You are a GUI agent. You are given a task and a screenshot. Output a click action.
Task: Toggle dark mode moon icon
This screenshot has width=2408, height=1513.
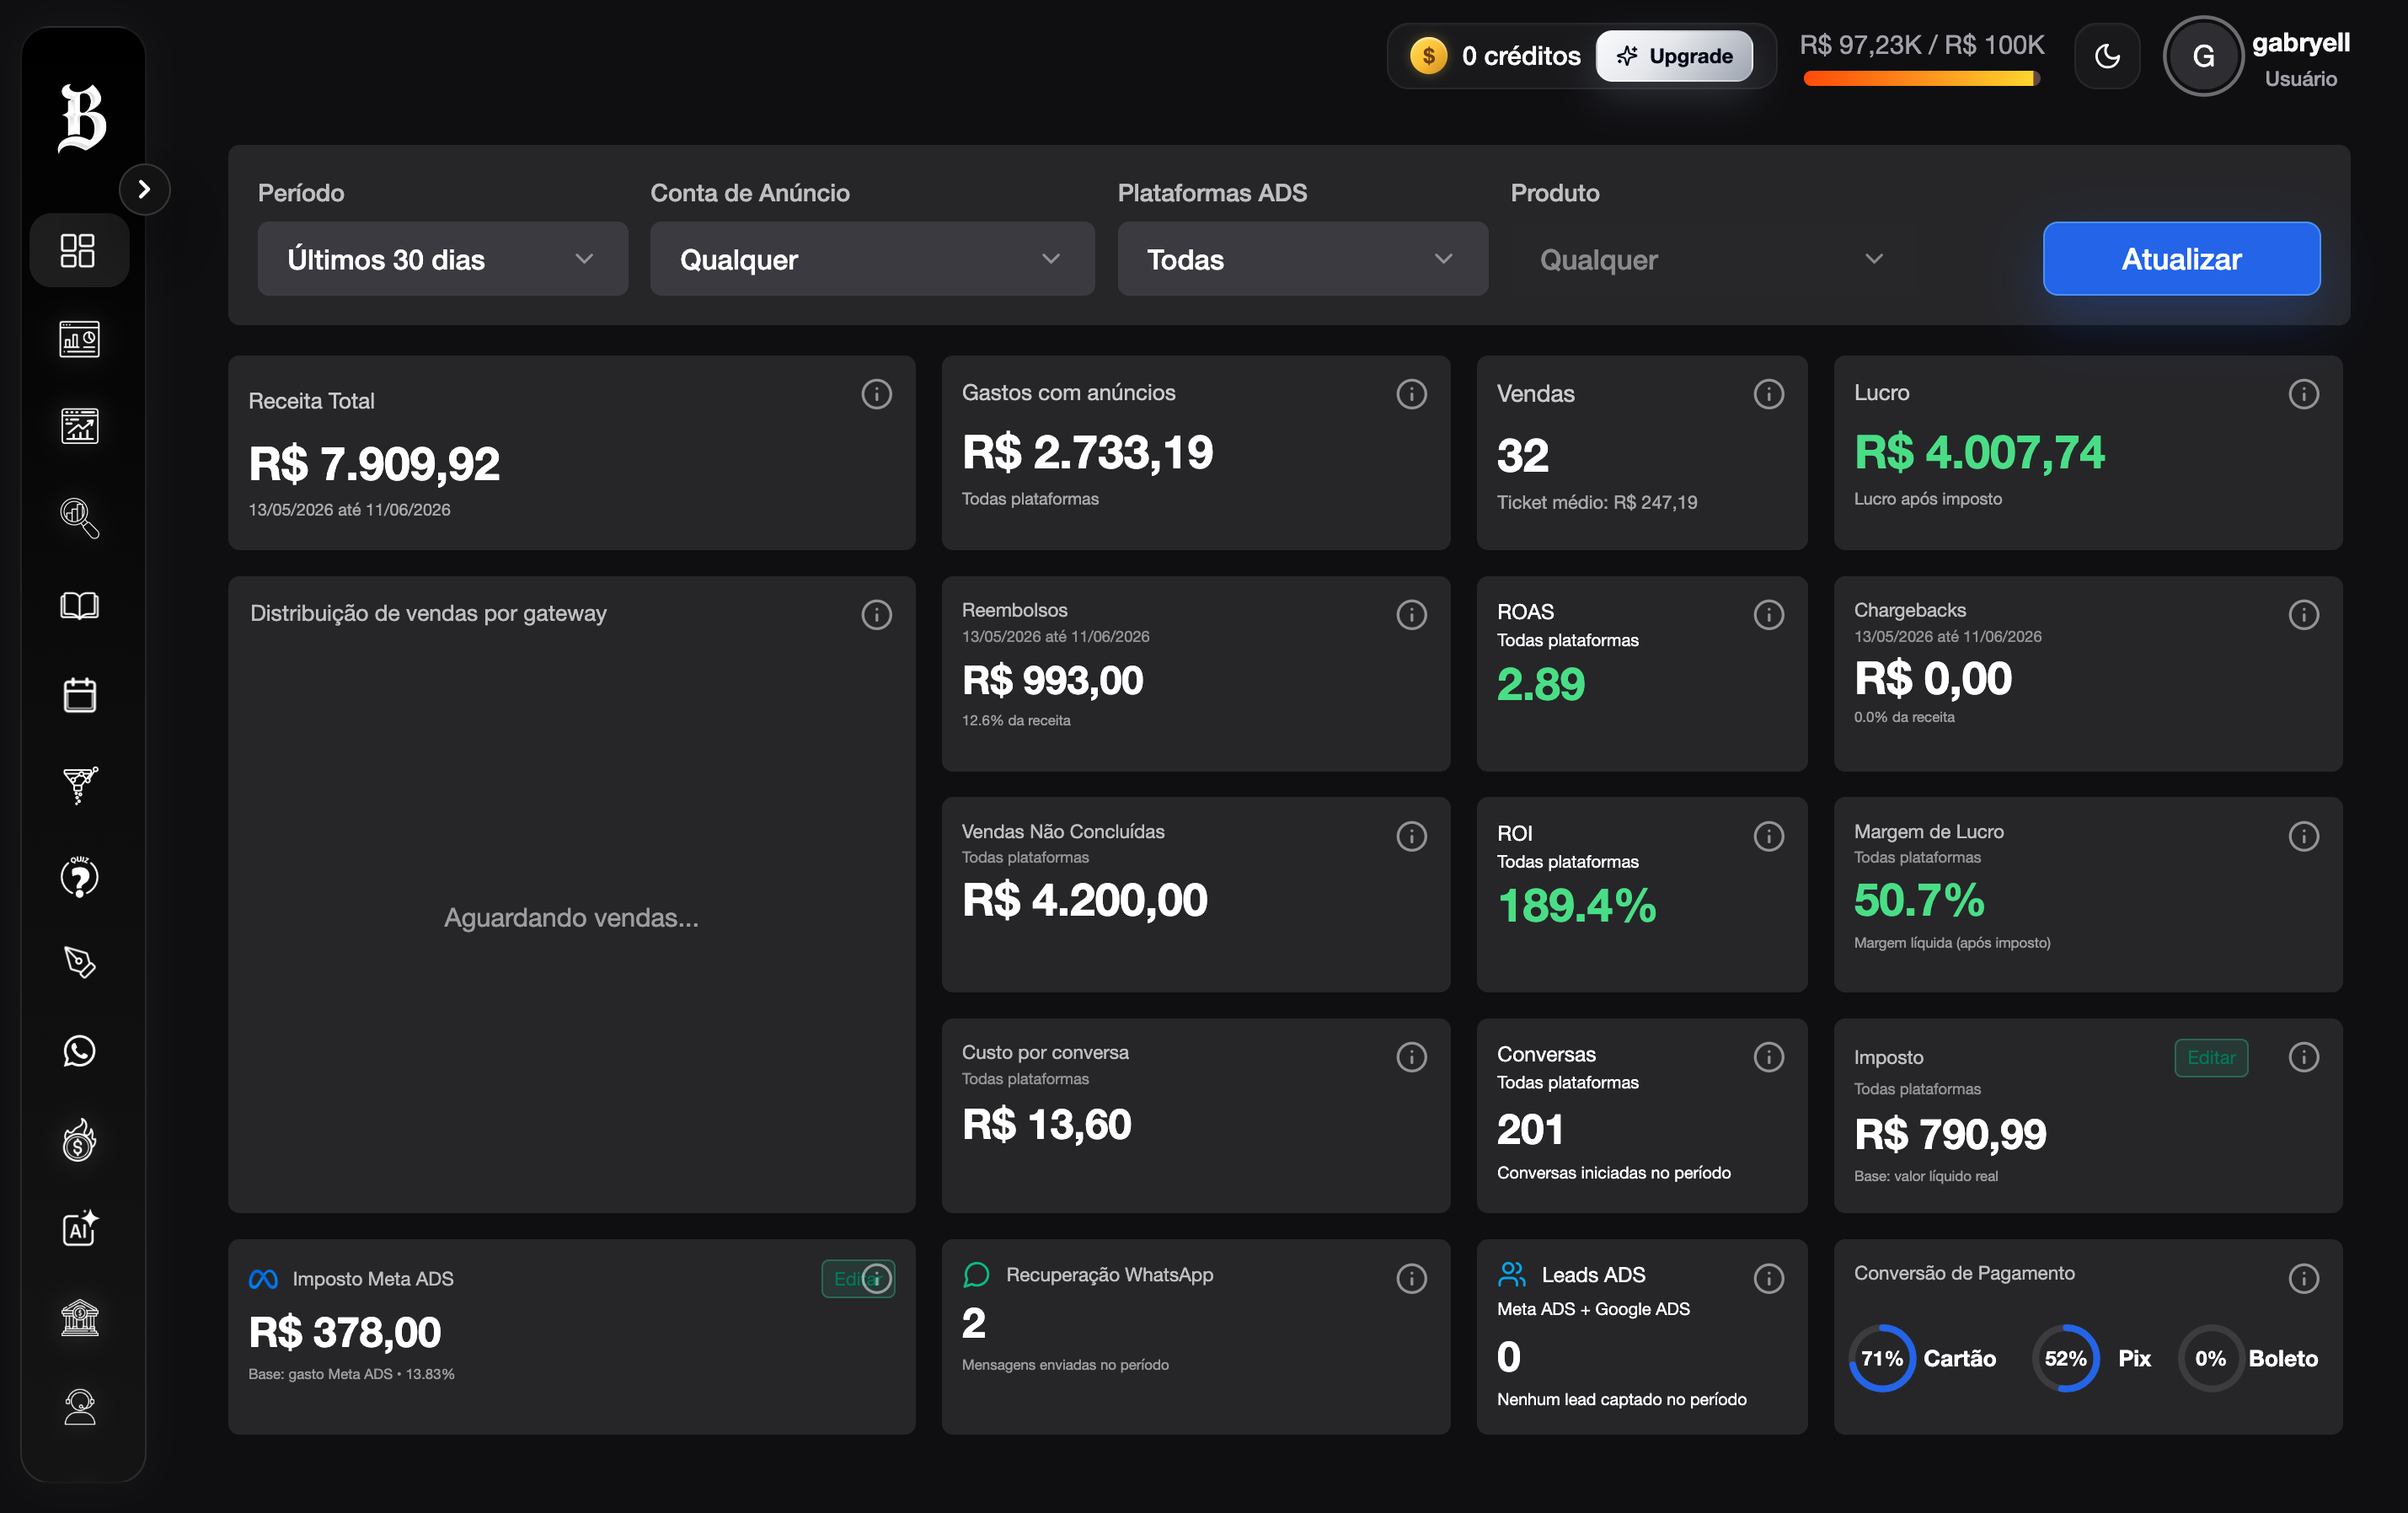coord(2107,56)
